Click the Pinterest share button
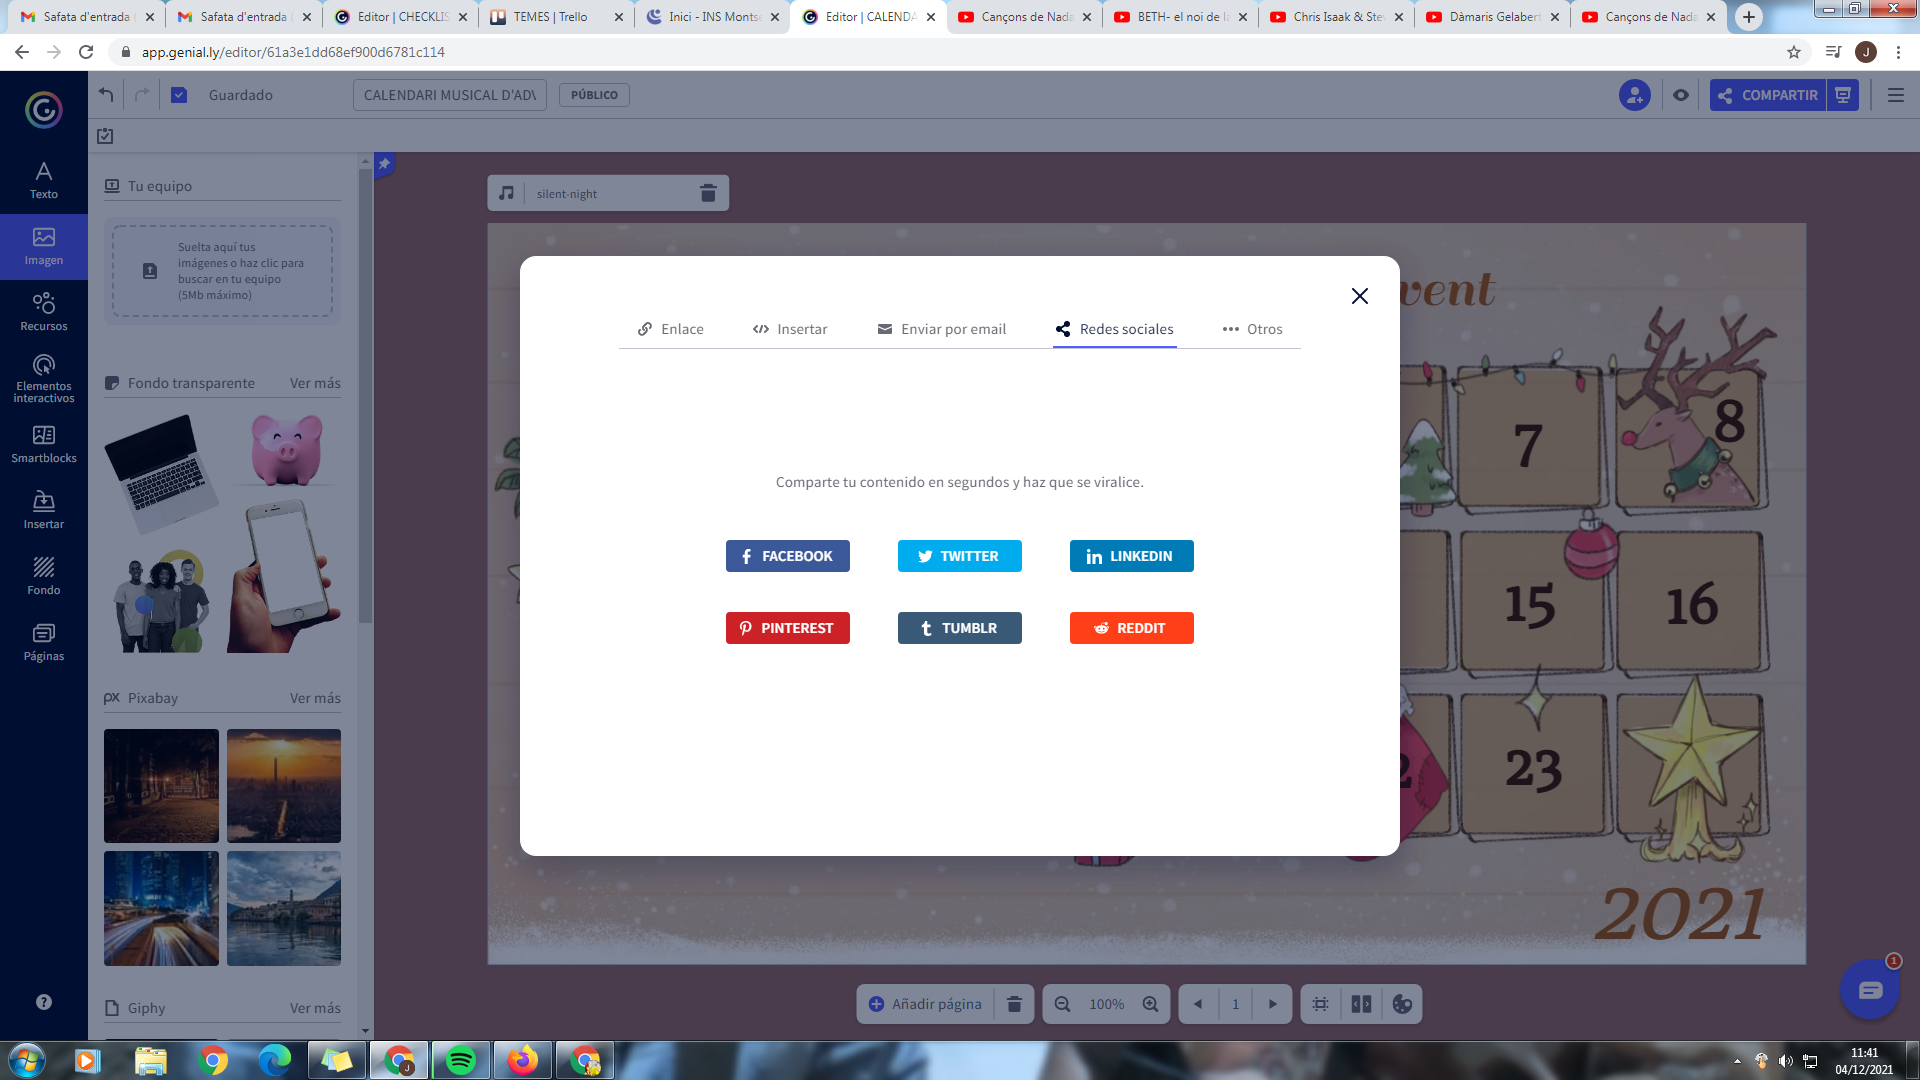This screenshot has width=1920, height=1080. point(787,628)
